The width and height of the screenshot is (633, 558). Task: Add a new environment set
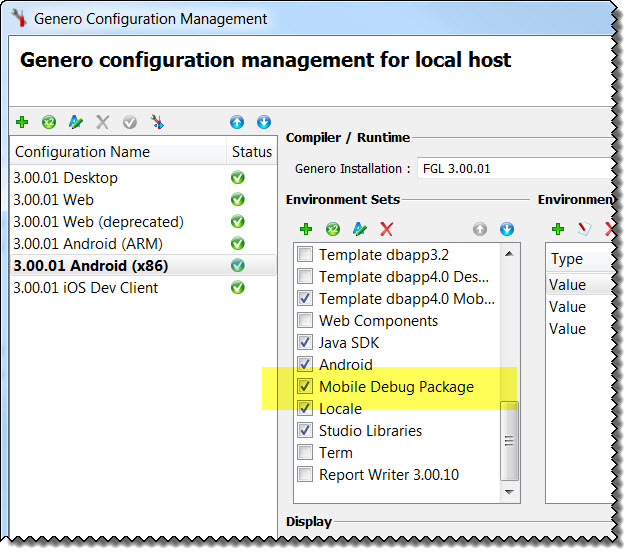pyautogui.click(x=306, y=229)
